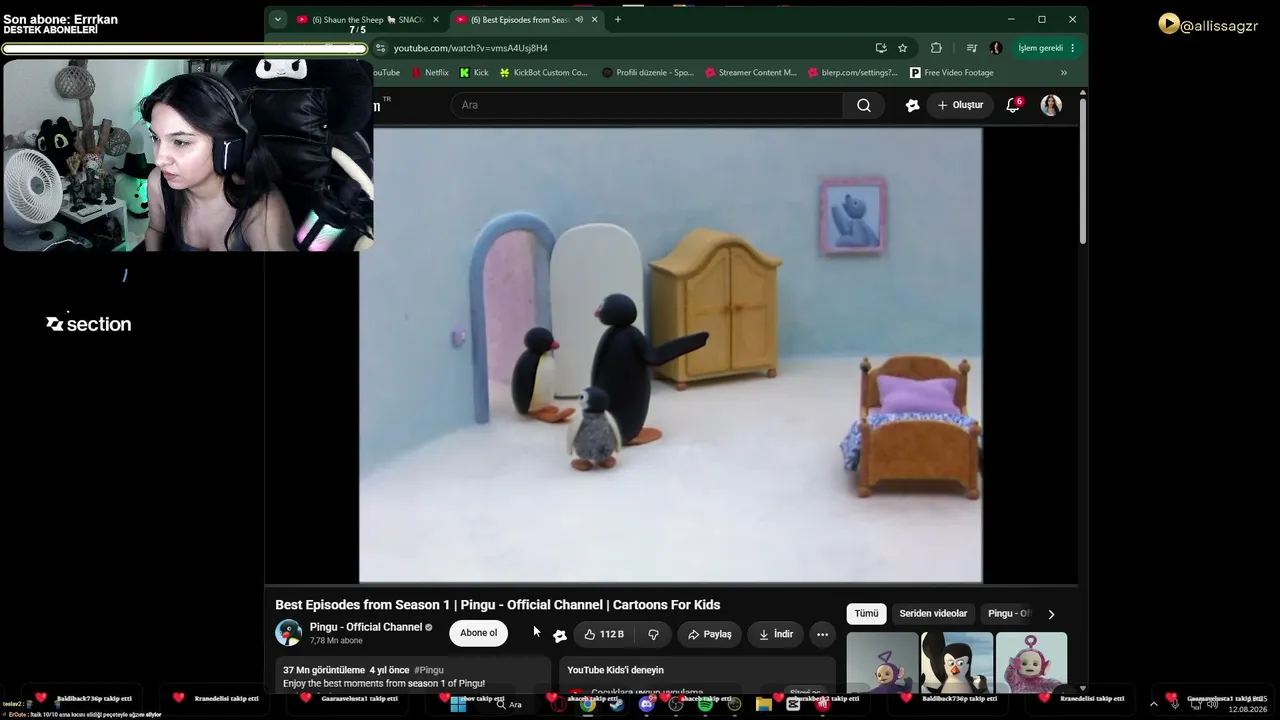Open File Explorer from the taskbar

(764, 704)
